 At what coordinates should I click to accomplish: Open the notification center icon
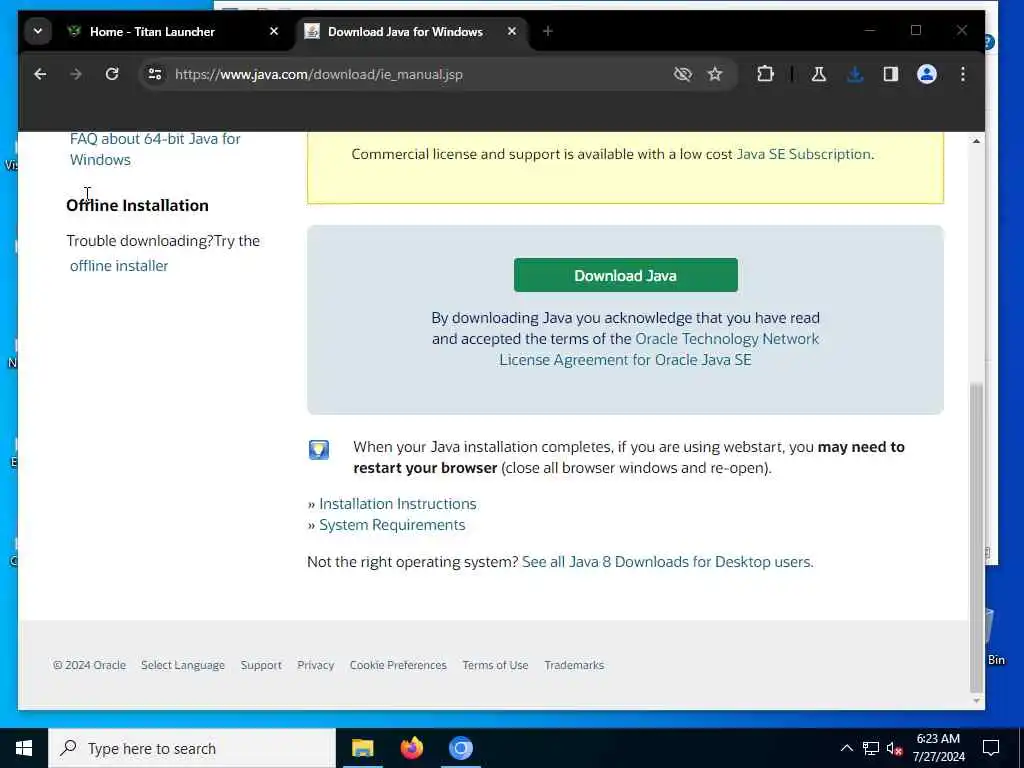[x=991, y=748]
